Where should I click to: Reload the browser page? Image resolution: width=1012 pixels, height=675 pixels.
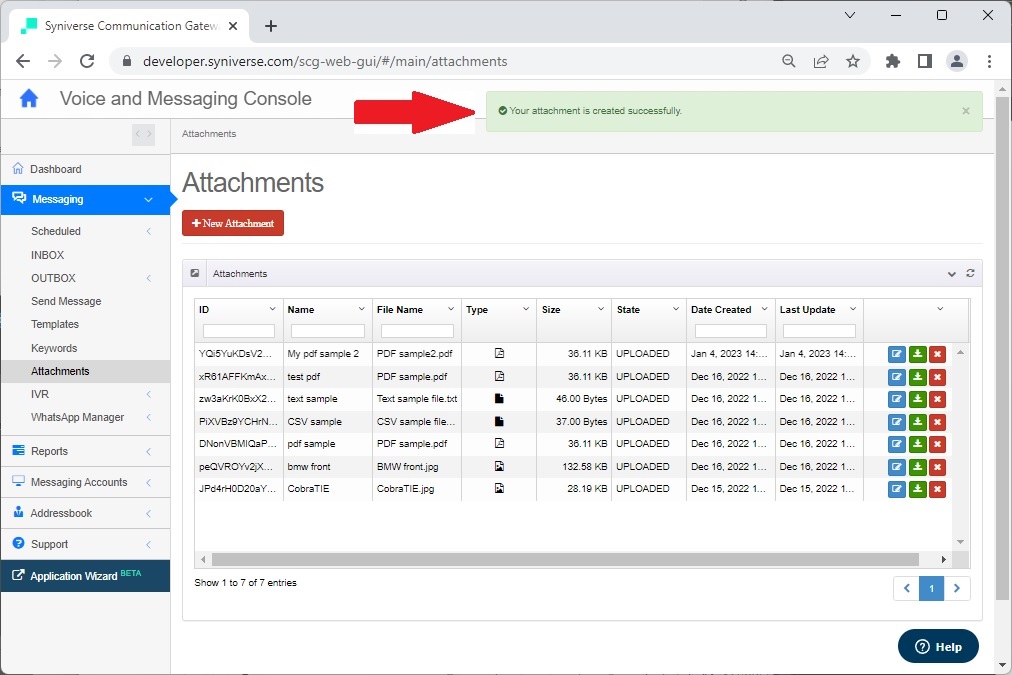87,61
